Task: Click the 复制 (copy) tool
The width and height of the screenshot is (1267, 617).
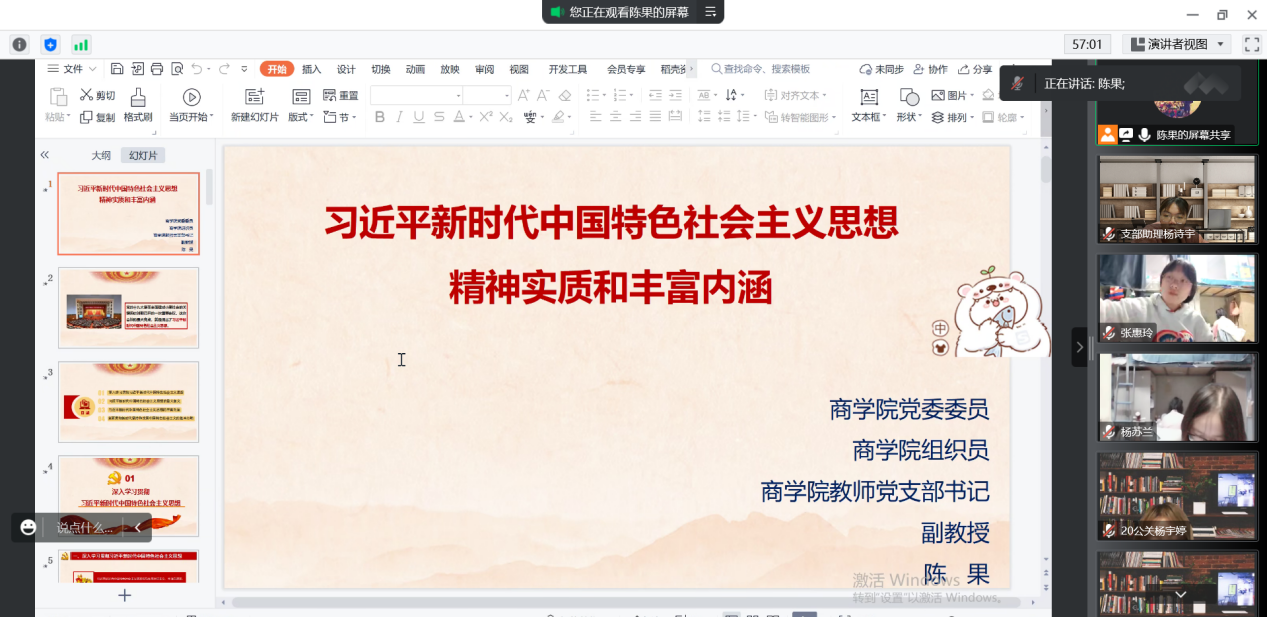Action: pyautogui.click(x=98, y=117)
